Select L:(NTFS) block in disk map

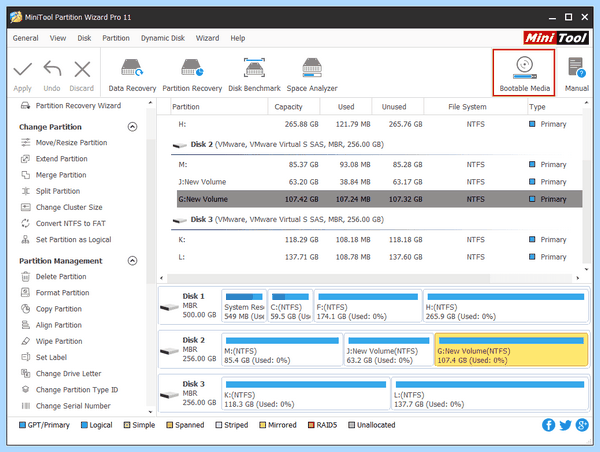click(x=490, y=394)
